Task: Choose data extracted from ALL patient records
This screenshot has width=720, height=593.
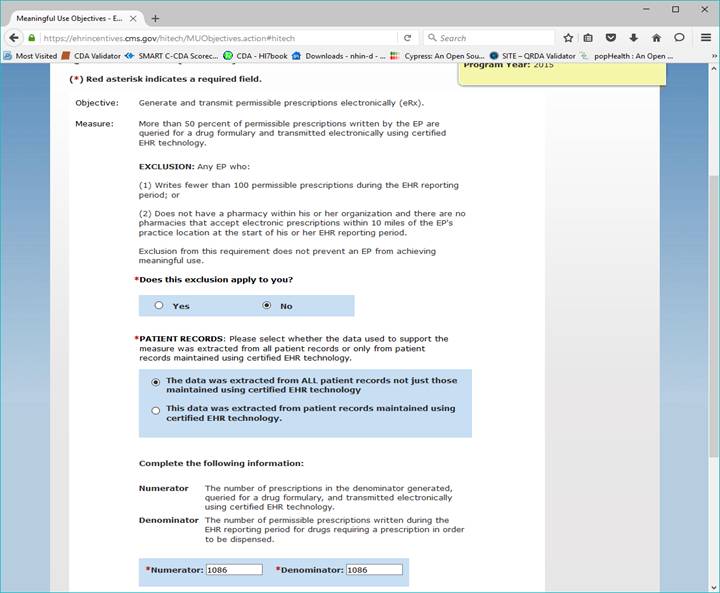Action: click(155, 382)
